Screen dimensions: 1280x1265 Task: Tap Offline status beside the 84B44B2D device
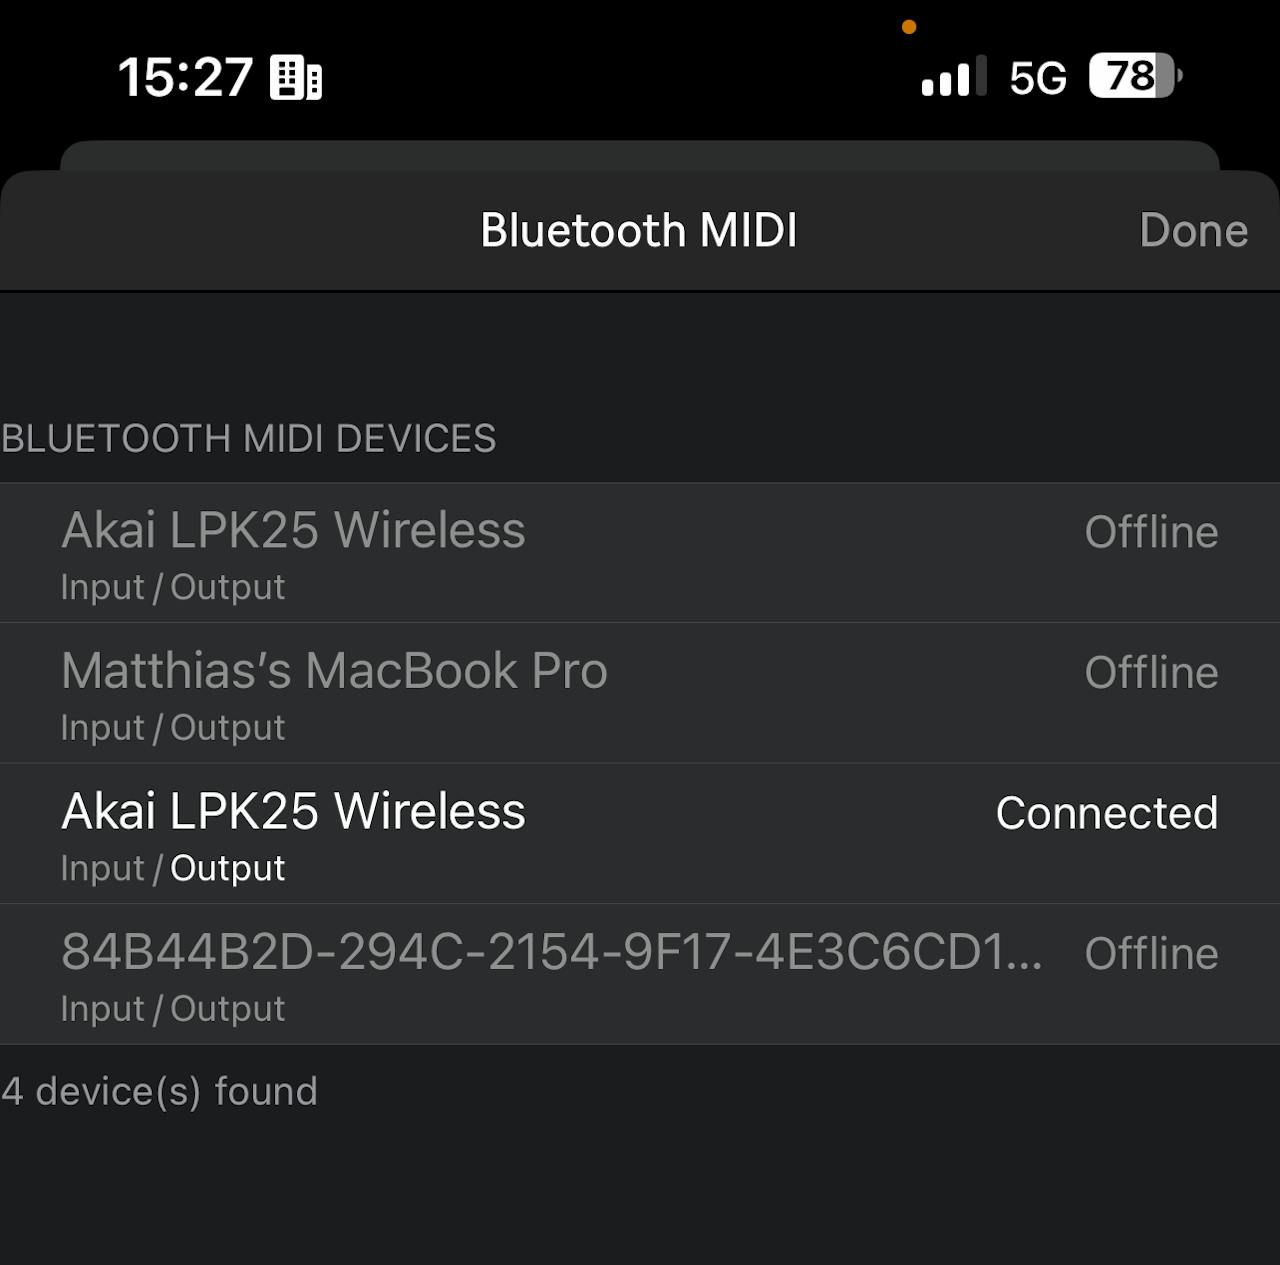click(x=1151, y=954)
